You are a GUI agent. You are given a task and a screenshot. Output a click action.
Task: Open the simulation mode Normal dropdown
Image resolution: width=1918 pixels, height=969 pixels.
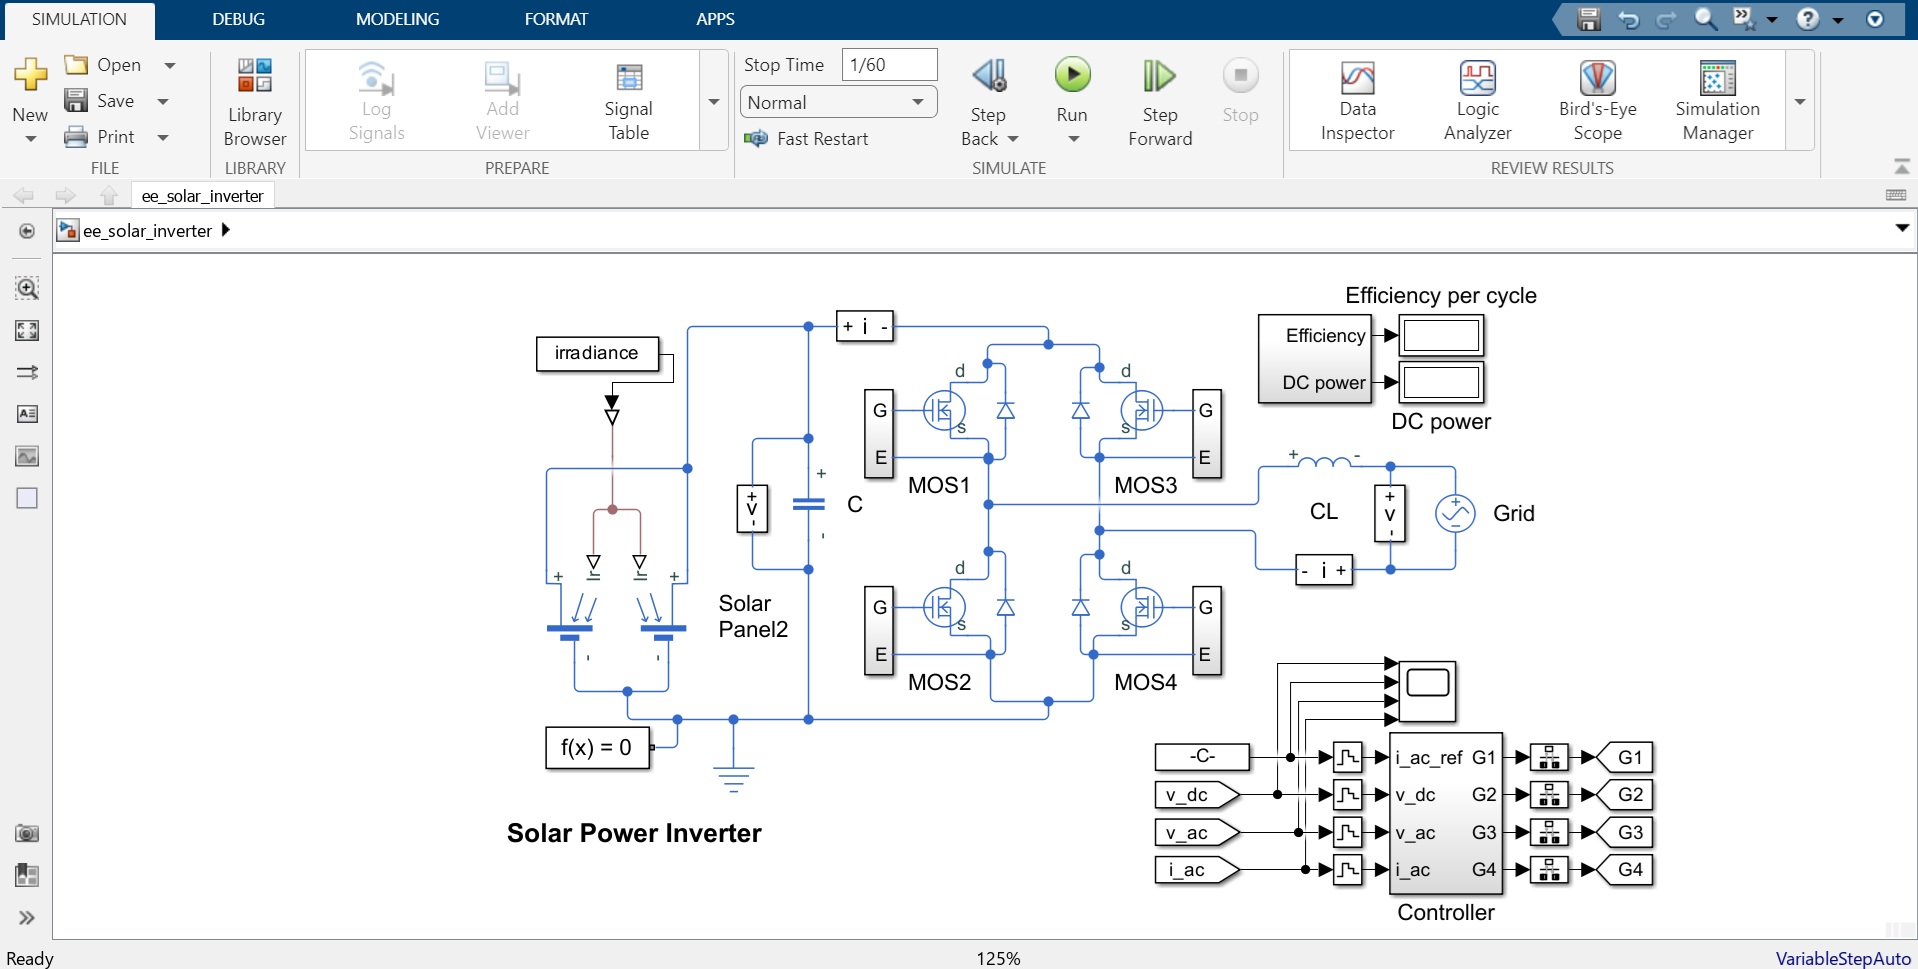point(837,102)
